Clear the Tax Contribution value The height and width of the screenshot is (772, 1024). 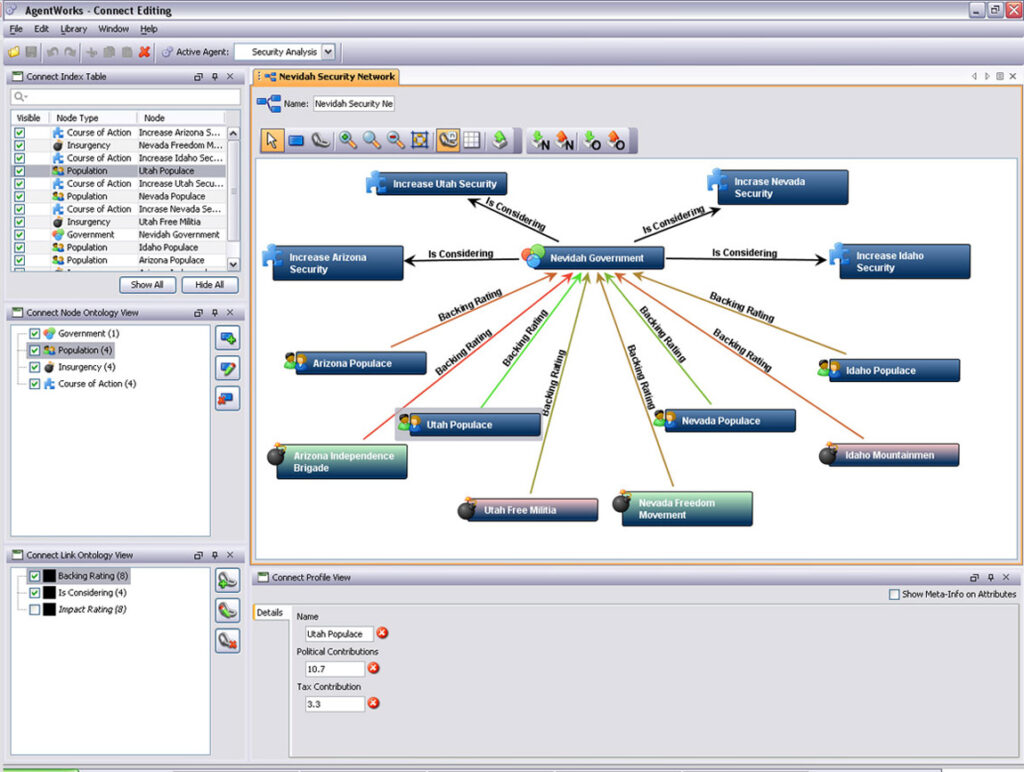tap(374, 703)
